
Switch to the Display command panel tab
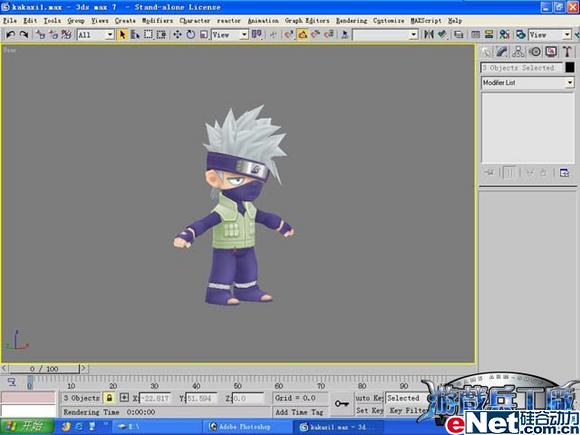pos(551,52)
